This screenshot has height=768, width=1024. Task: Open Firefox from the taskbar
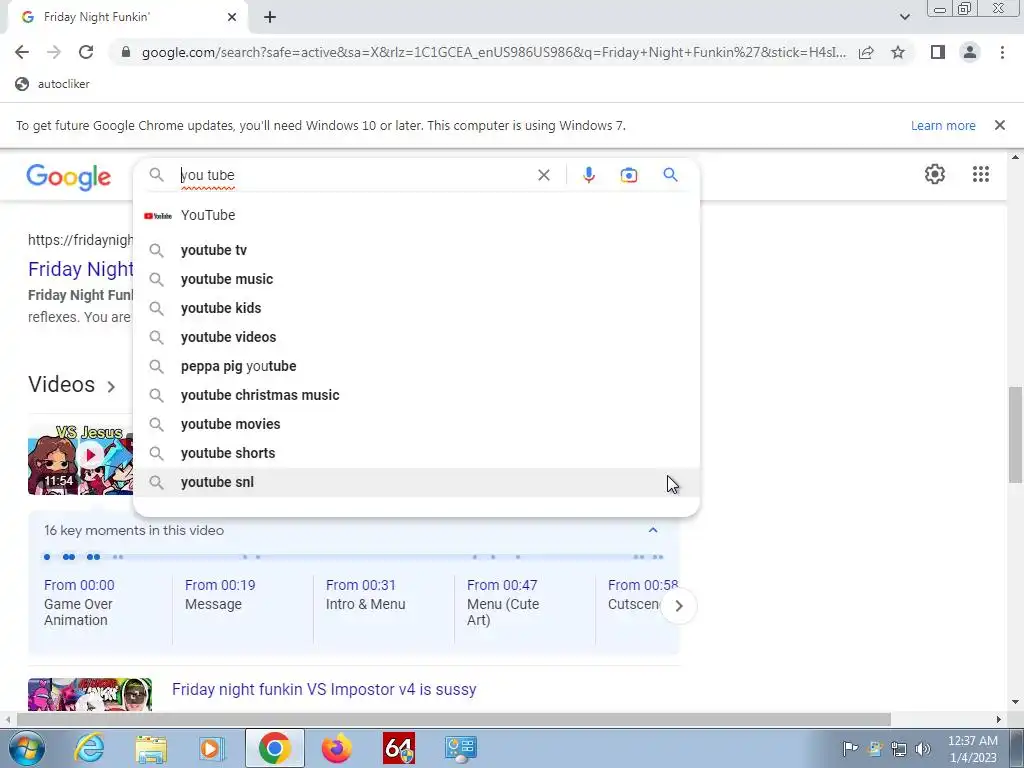pyautogui.click(x=337, y=748)
